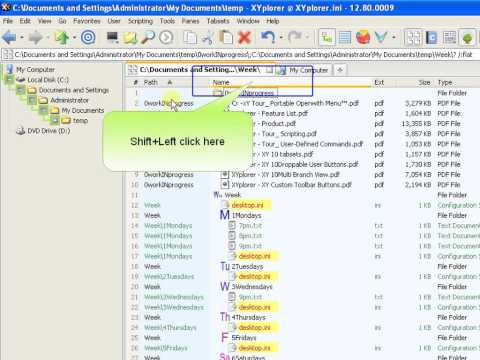Sort by the Path column header

click(151, 82)
